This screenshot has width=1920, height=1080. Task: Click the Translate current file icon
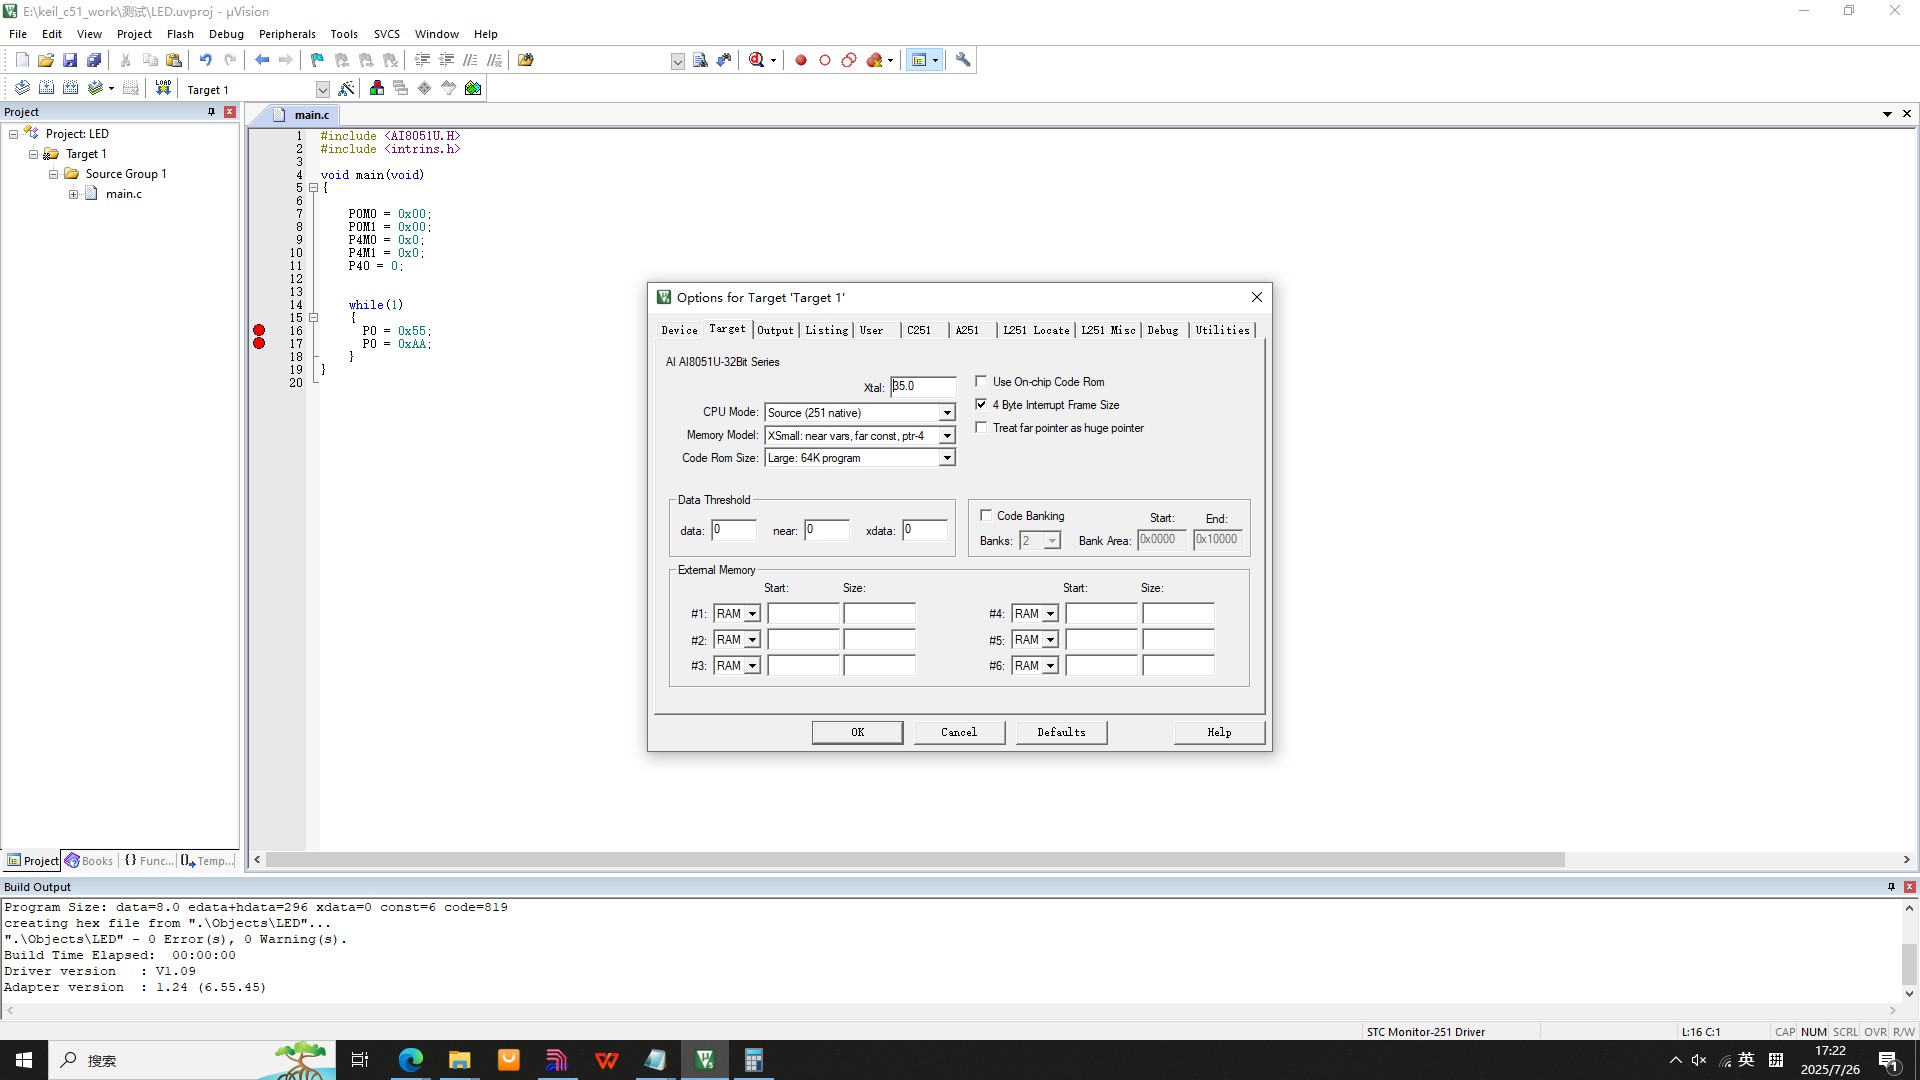click(22, 88)
